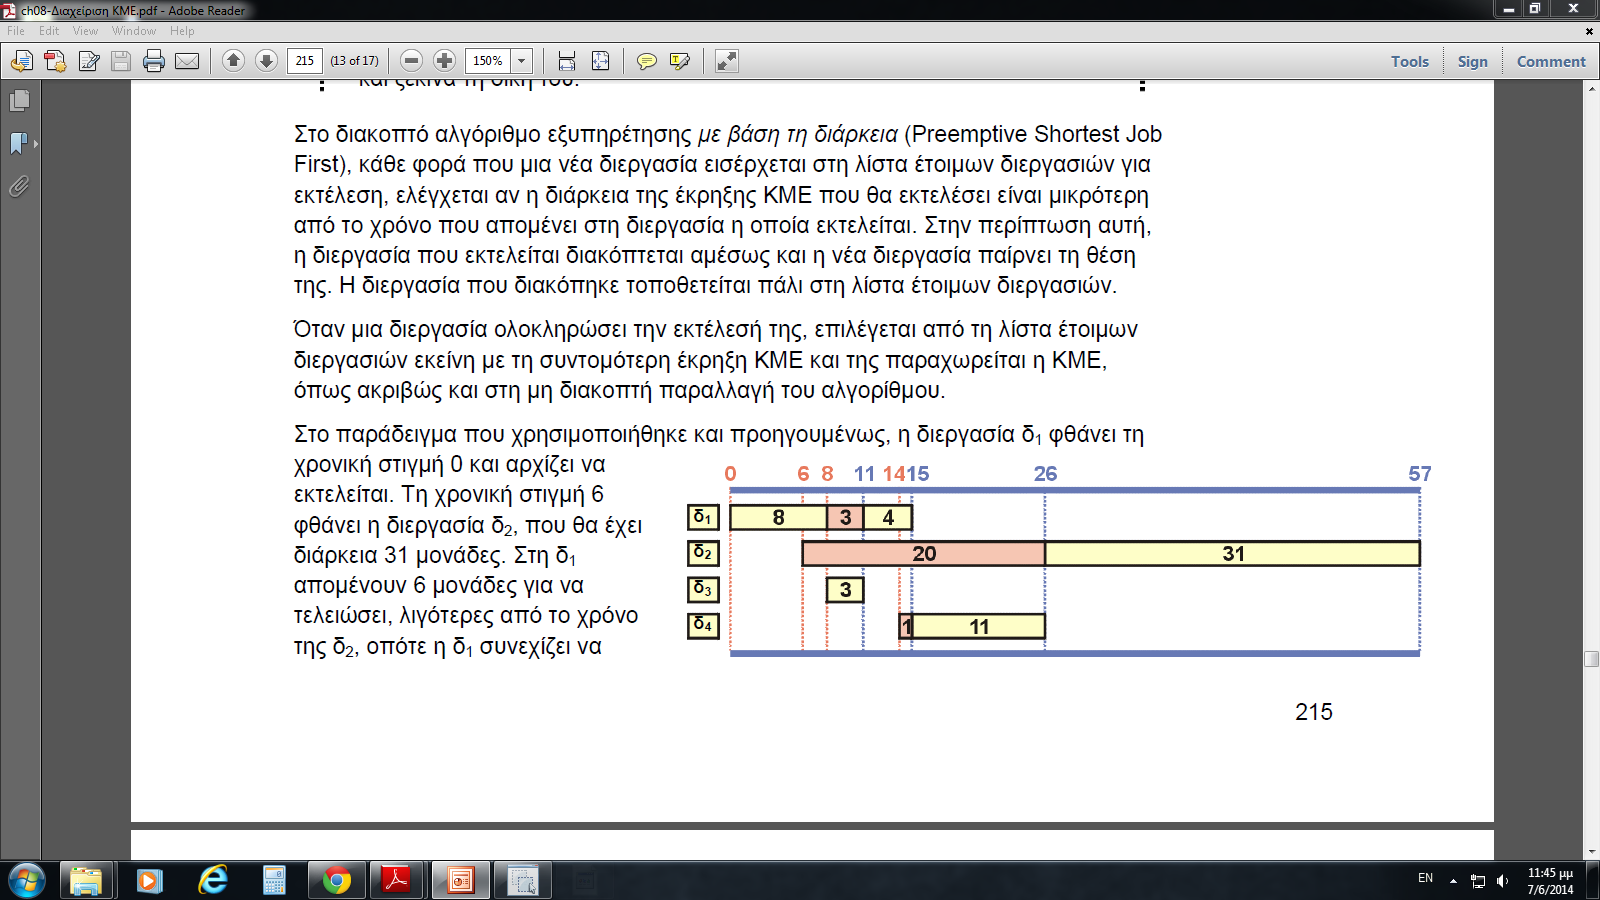The width and height of the screenshot is (1600, 900).
Task: Show Page Thumbnails panel in sidebar
Action: click(x=19, y=100)
